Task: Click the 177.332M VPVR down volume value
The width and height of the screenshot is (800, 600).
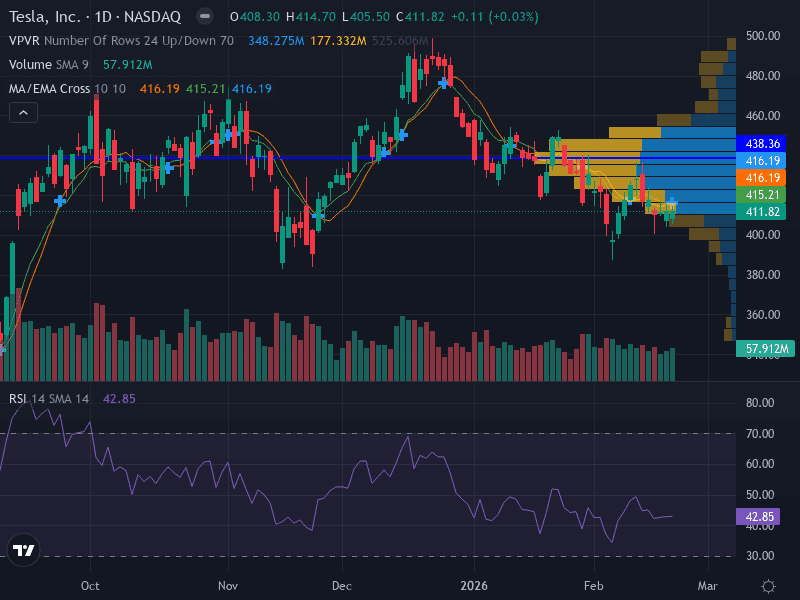Action: pyautogui.click(x=338, y=41)
